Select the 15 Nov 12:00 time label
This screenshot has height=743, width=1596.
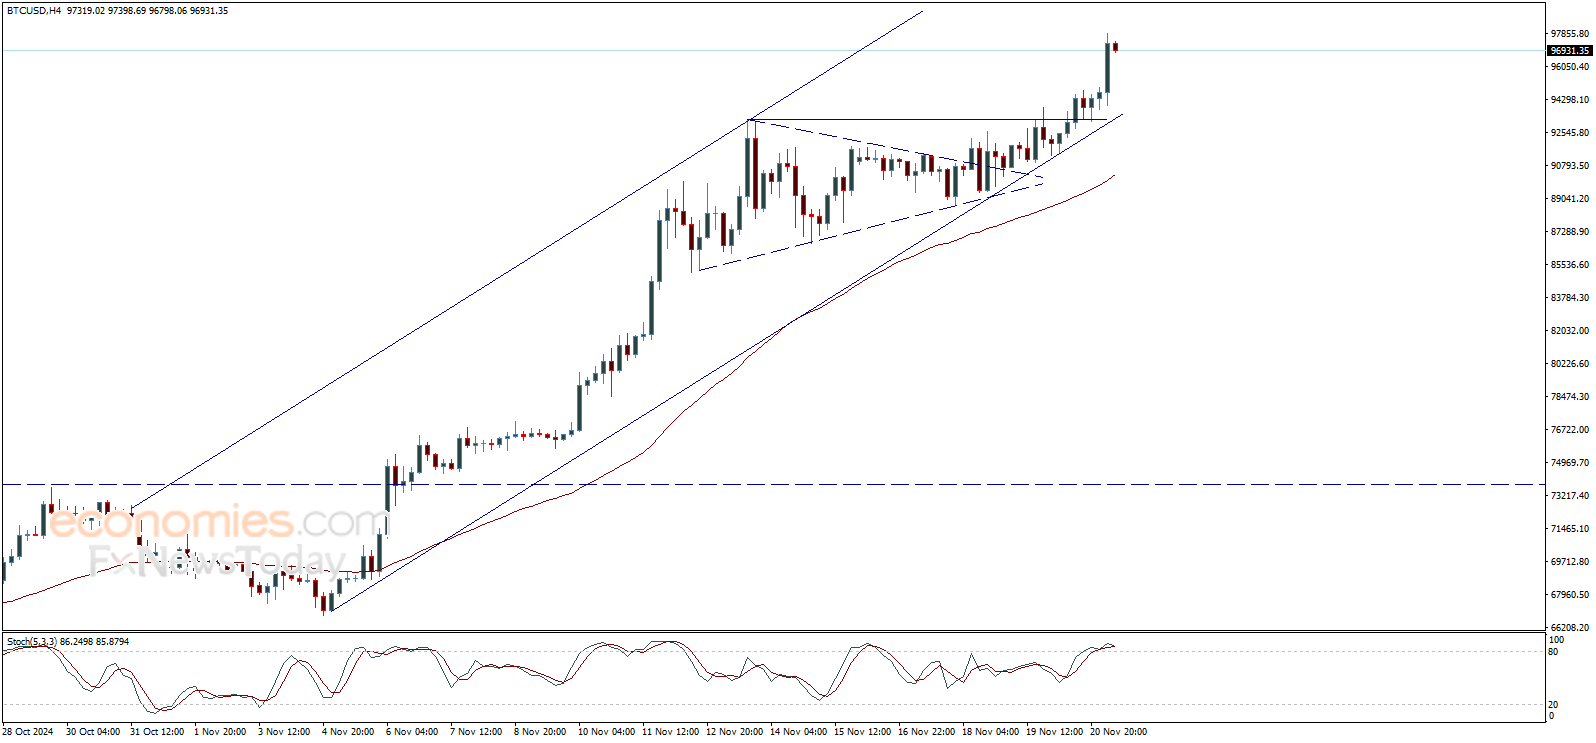pos(862,732)
